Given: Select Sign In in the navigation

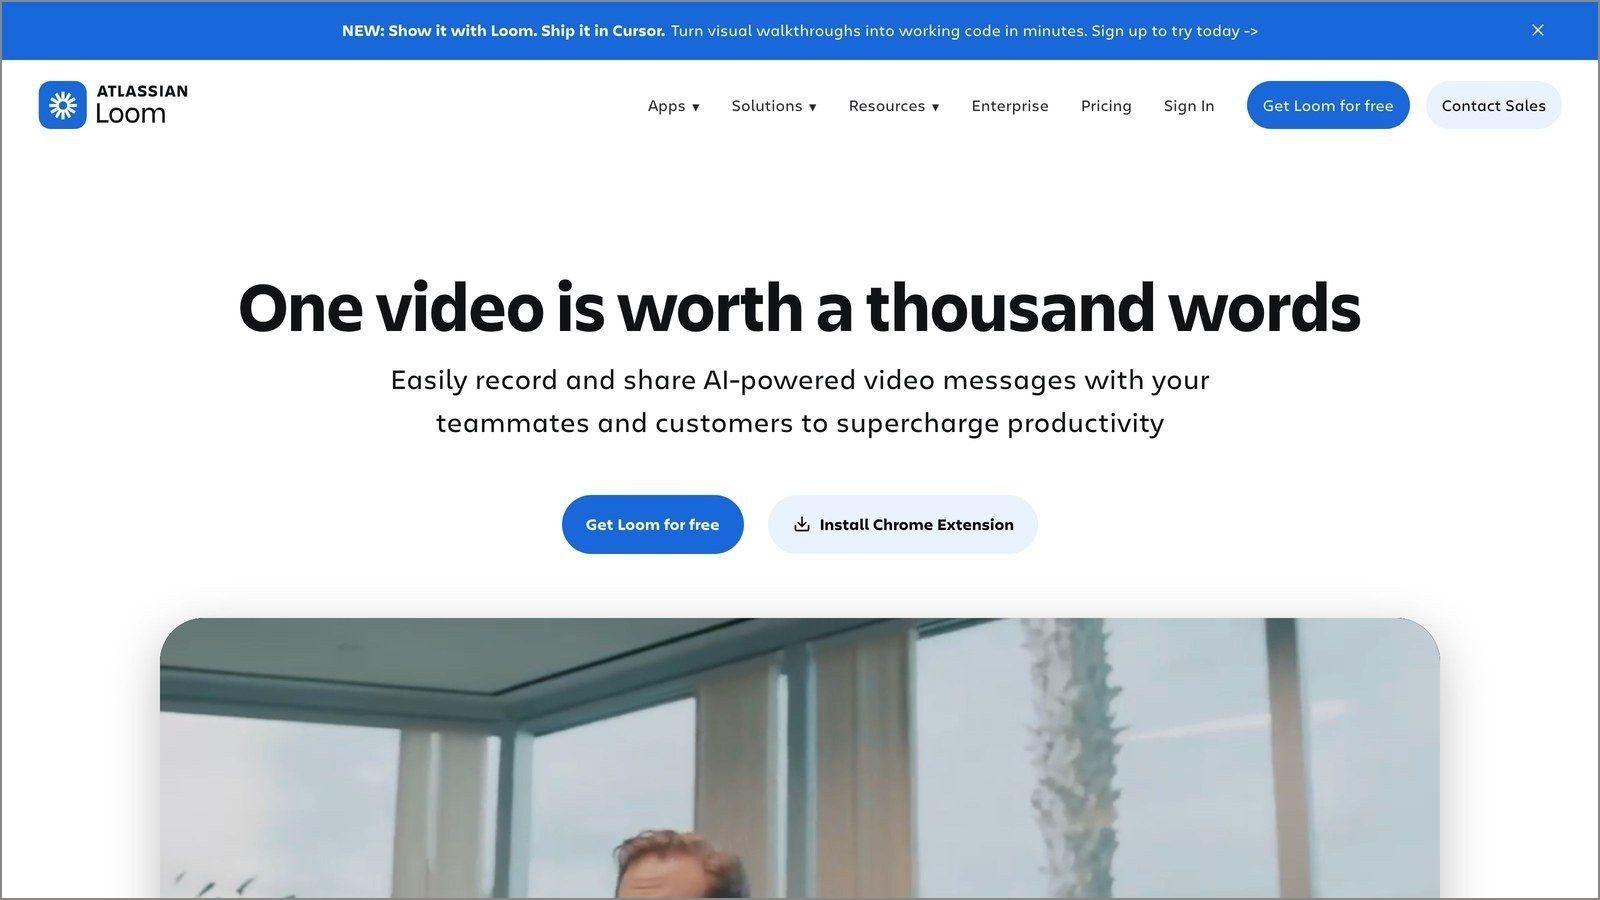Looking at the screenshot, I should point(1189,106).
